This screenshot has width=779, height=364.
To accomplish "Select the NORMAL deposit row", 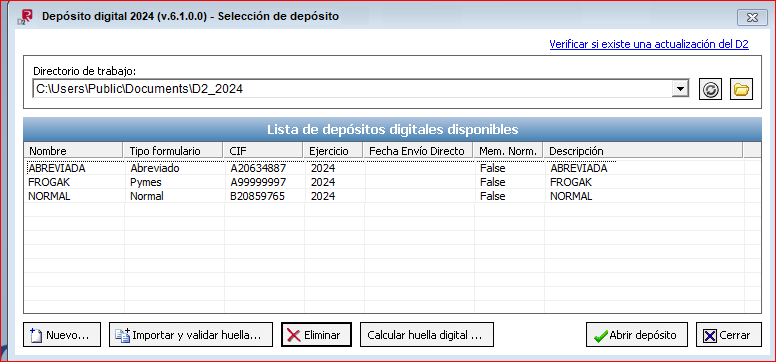I will [x=392, y=196].
